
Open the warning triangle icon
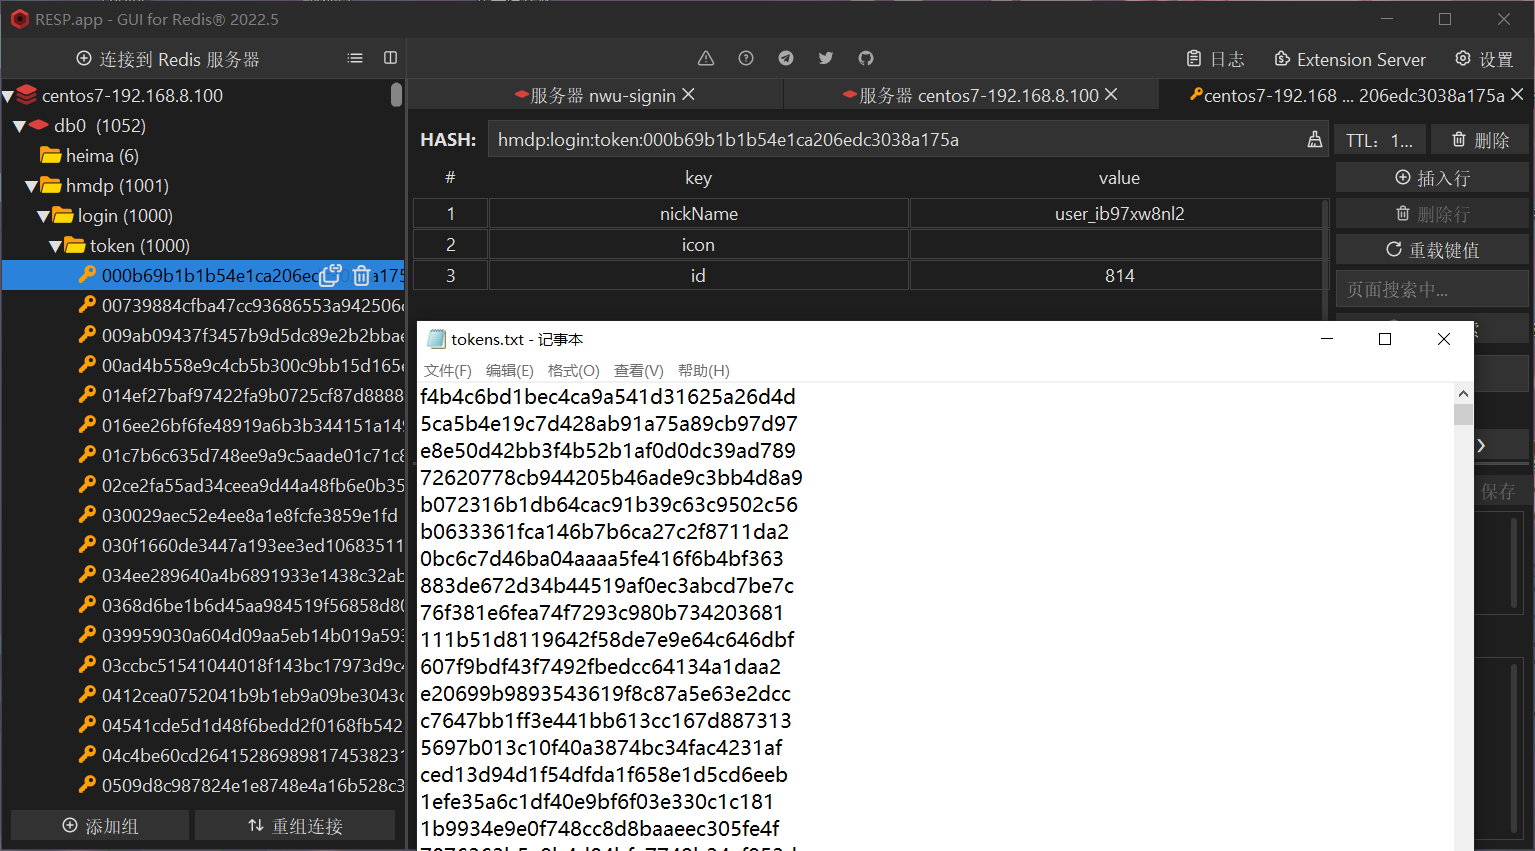[706, 58]
